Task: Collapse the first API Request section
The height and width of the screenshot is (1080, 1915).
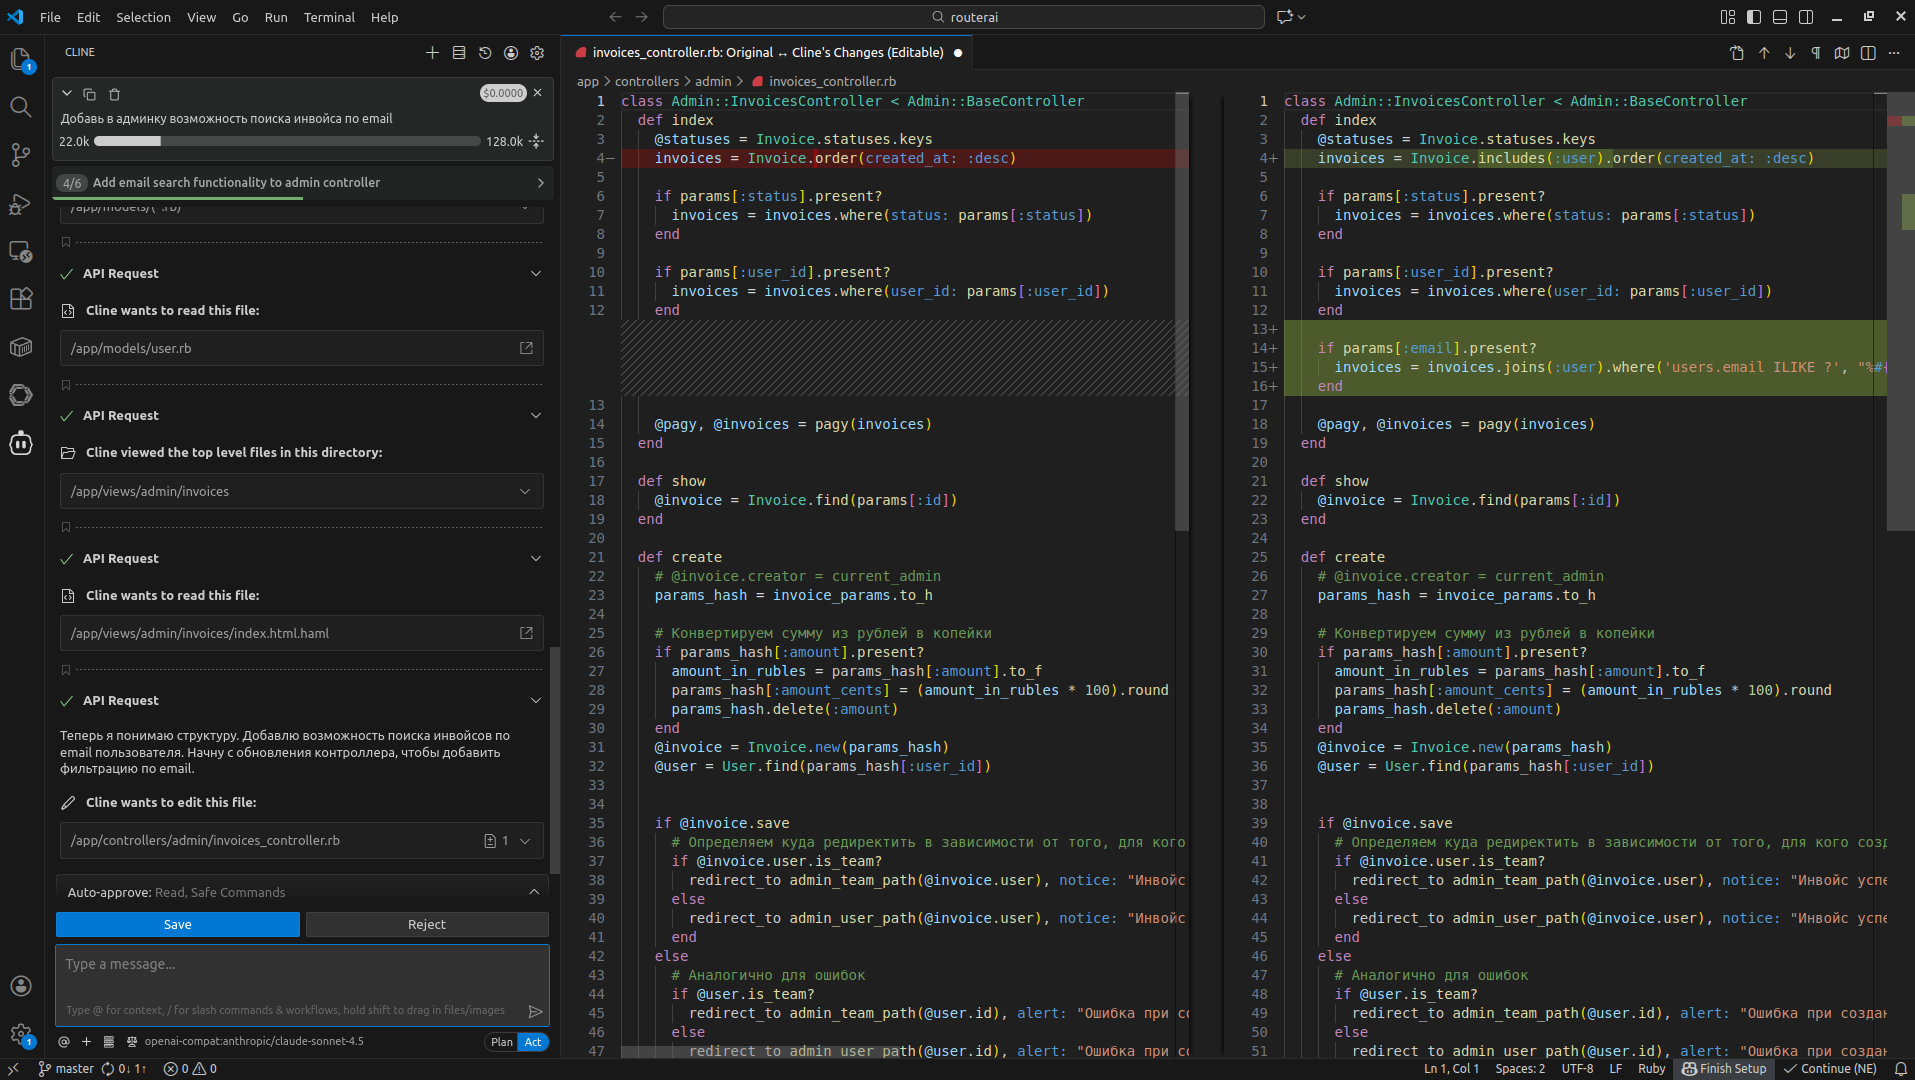Action: [x=537, y=273]
